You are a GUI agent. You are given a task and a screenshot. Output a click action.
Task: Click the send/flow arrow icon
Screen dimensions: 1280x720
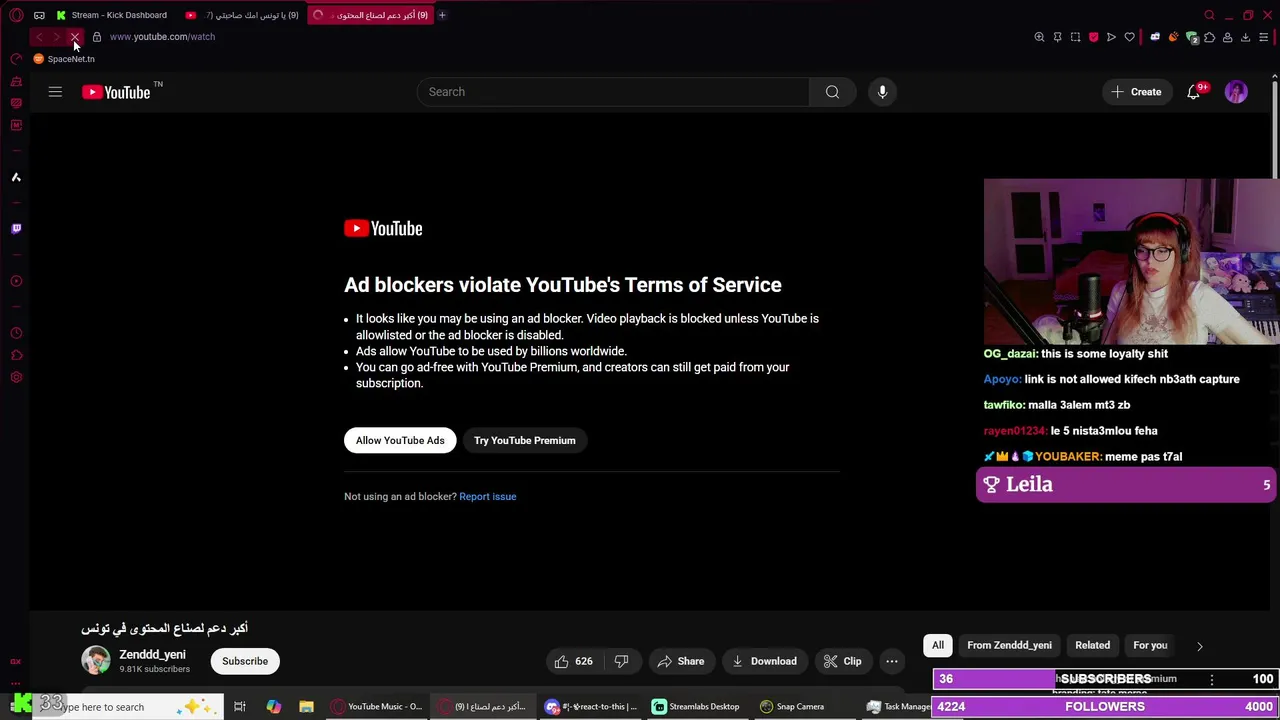point(1111,37)
